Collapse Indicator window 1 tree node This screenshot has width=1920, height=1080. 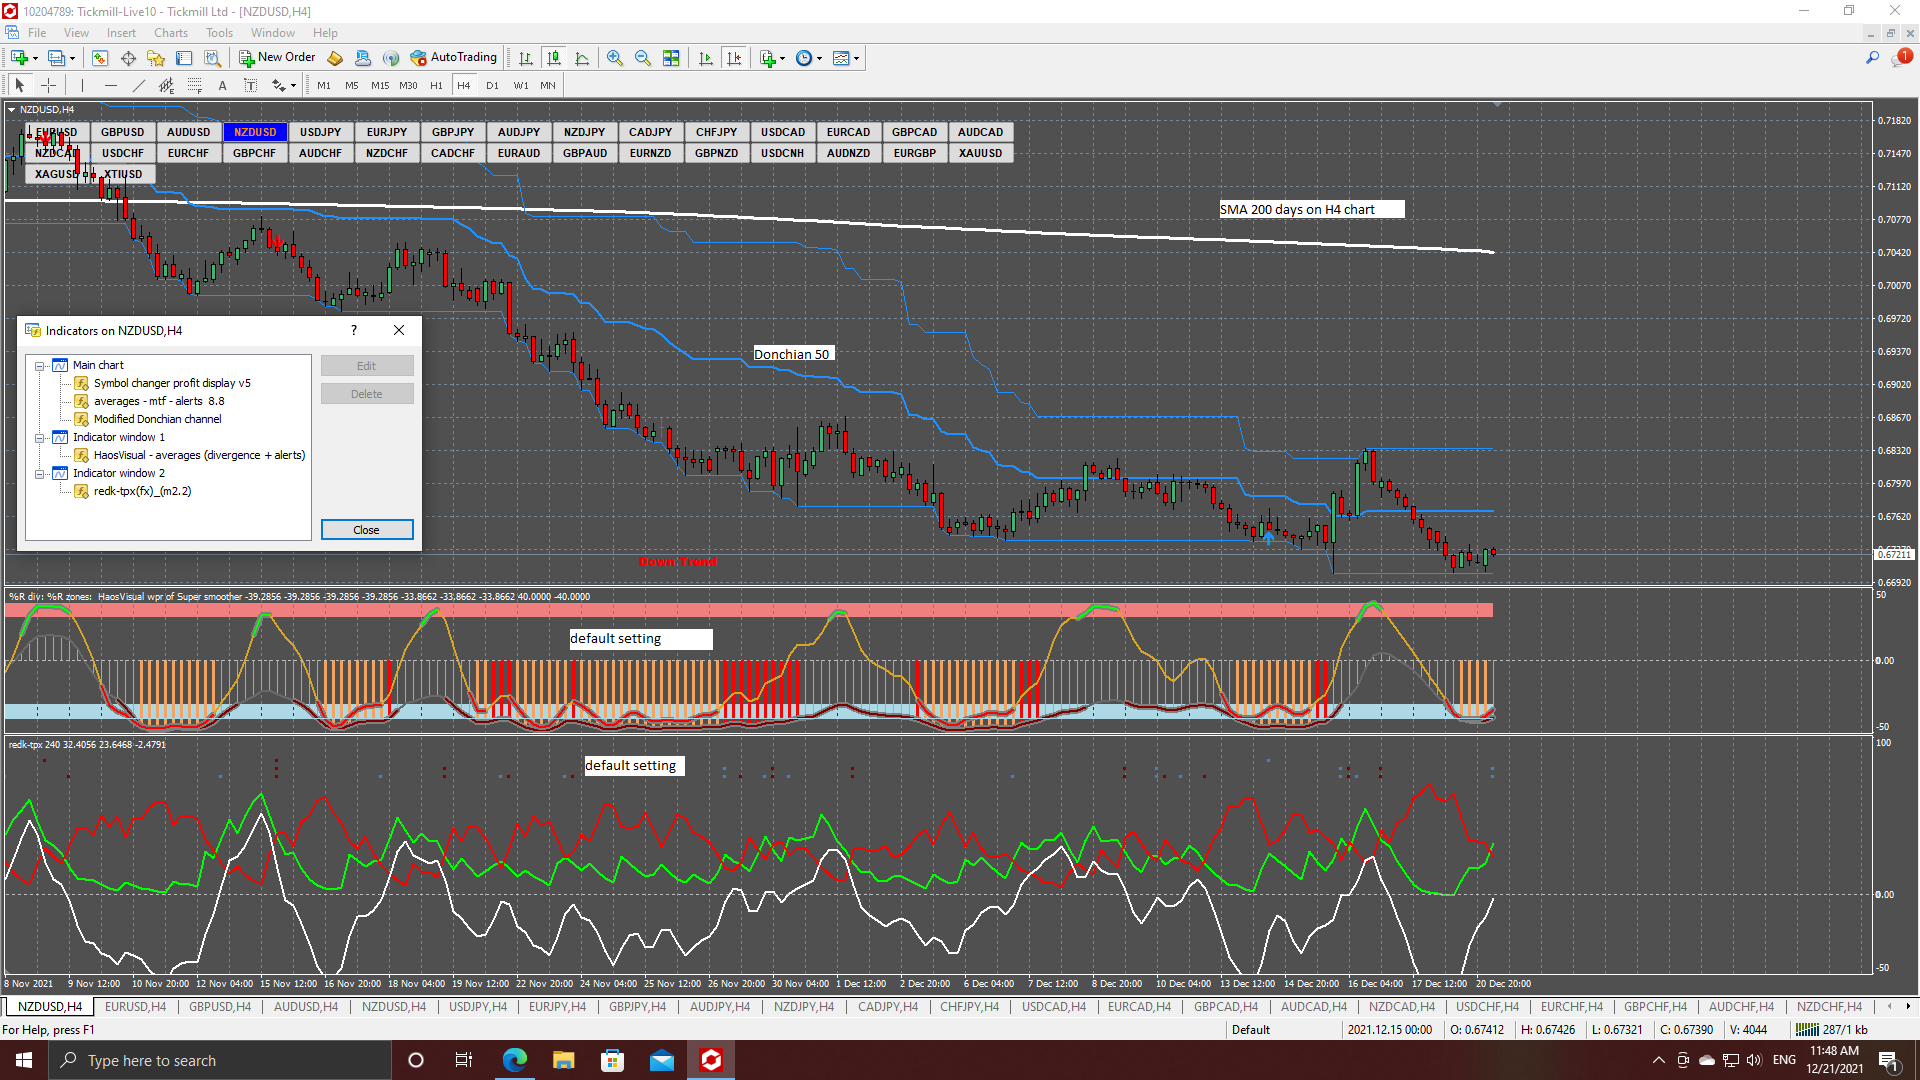[40, 438]
